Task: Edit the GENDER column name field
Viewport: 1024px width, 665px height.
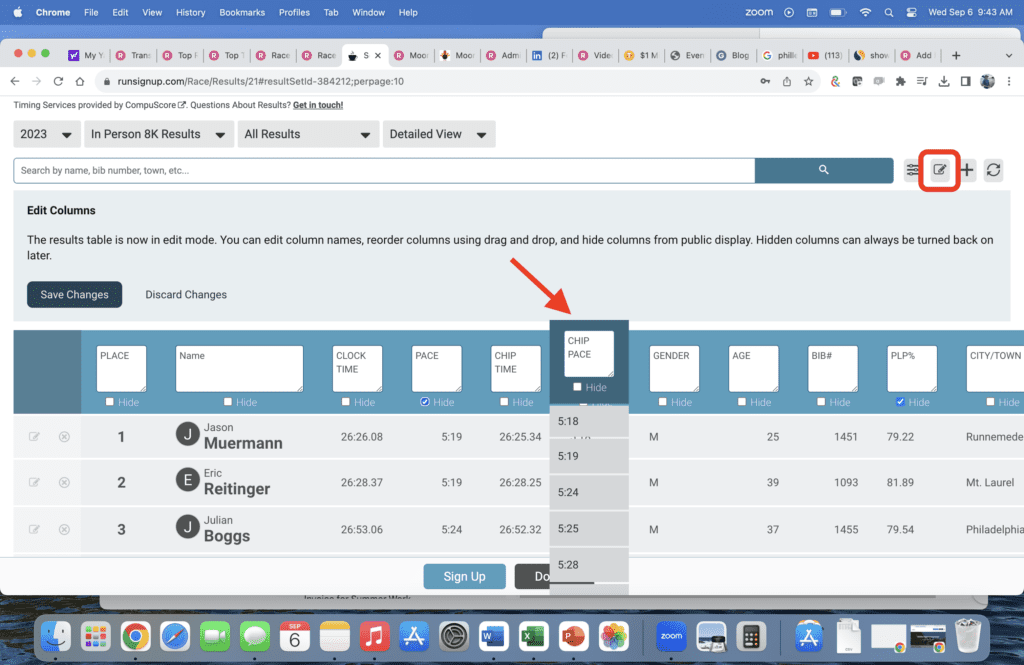Action: tap(674, 368)
